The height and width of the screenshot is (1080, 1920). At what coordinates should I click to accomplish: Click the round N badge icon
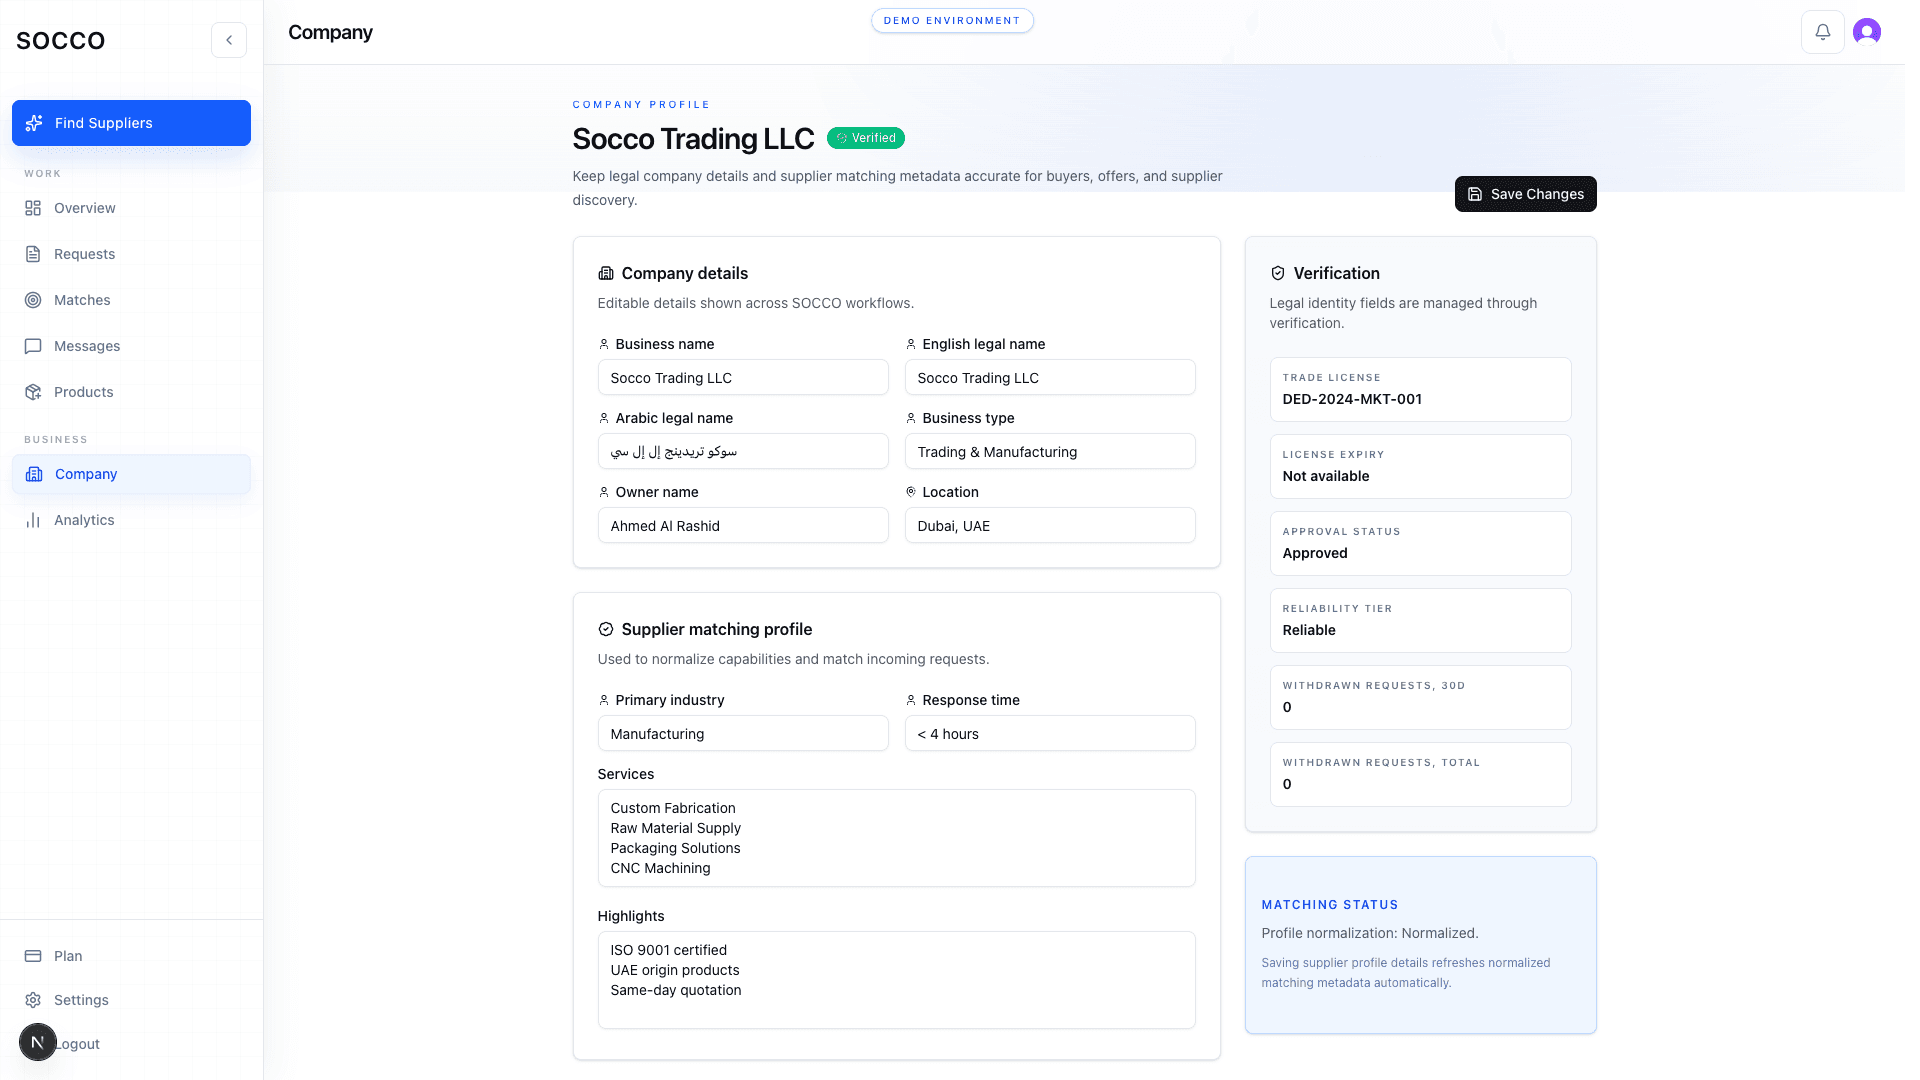tap(38, 1042)
